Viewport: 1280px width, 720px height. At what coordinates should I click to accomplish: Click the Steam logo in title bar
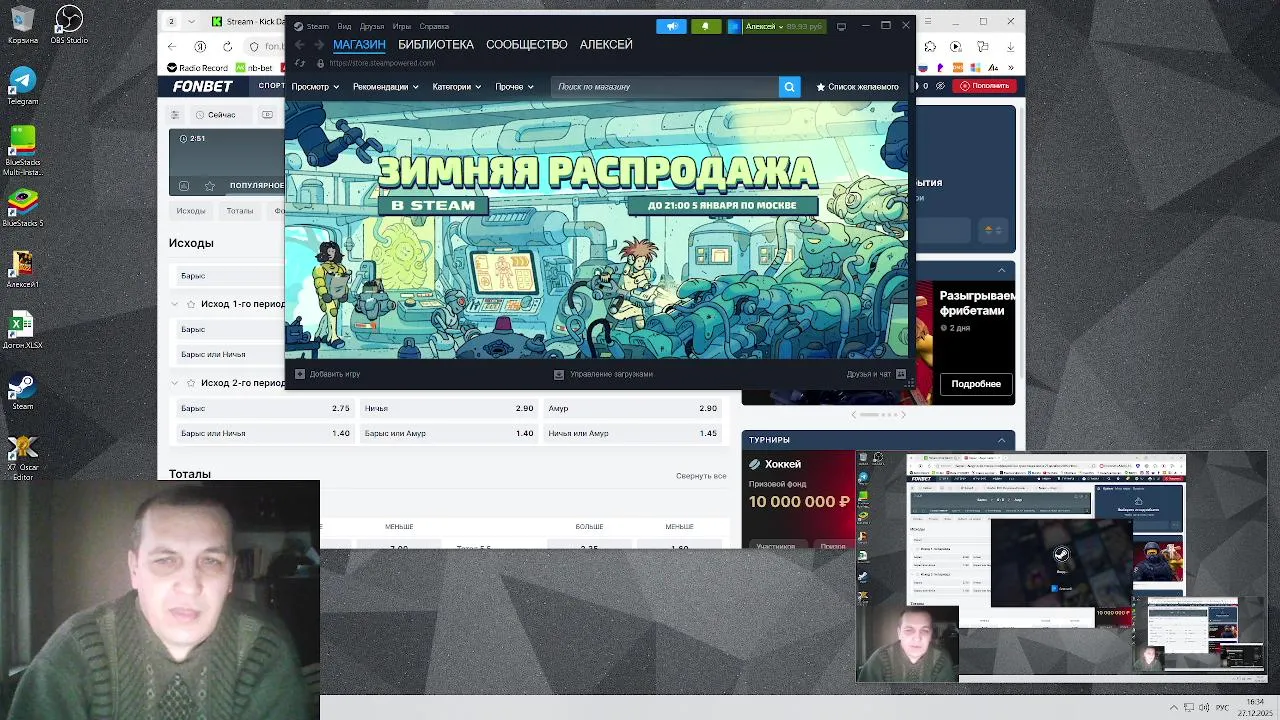click(298, 26)
